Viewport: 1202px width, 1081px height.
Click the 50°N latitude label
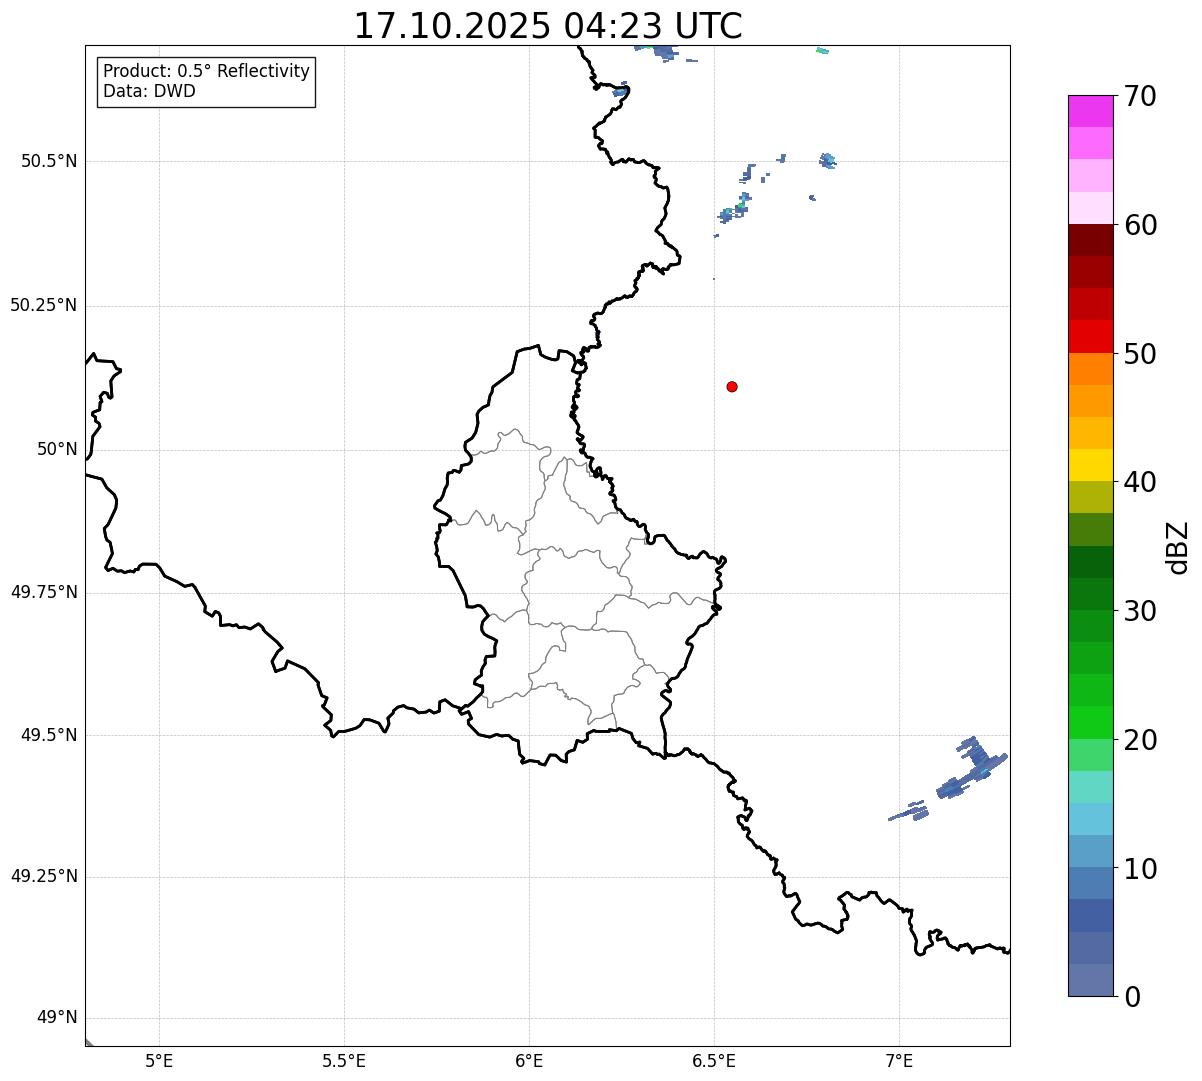coord(57,449)
